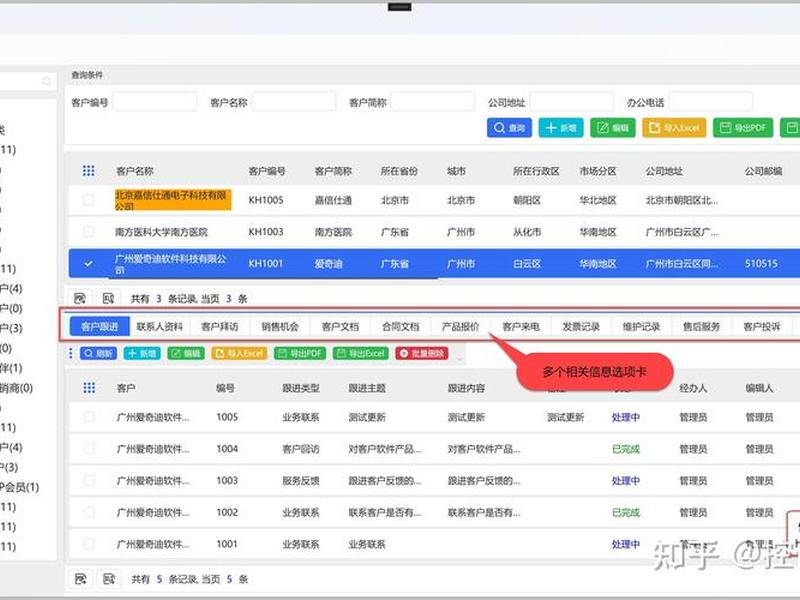
Task: Click the vertical dots handle left of 刷新
Action: [70, 353]
